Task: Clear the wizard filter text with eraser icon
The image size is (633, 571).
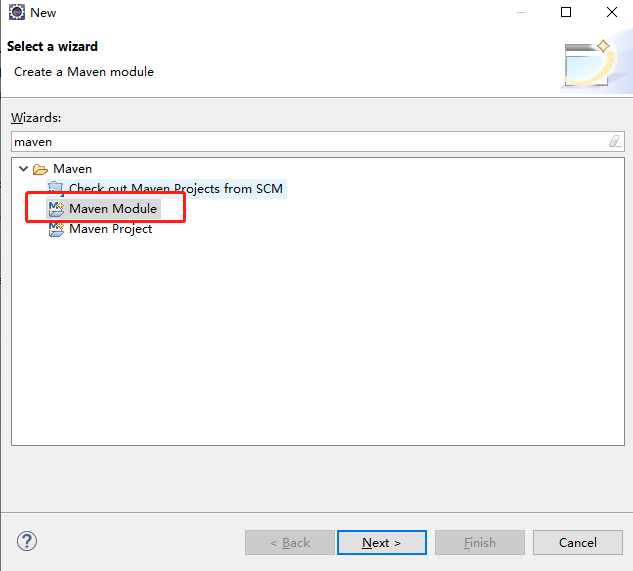Action: [x=615, y=141]
